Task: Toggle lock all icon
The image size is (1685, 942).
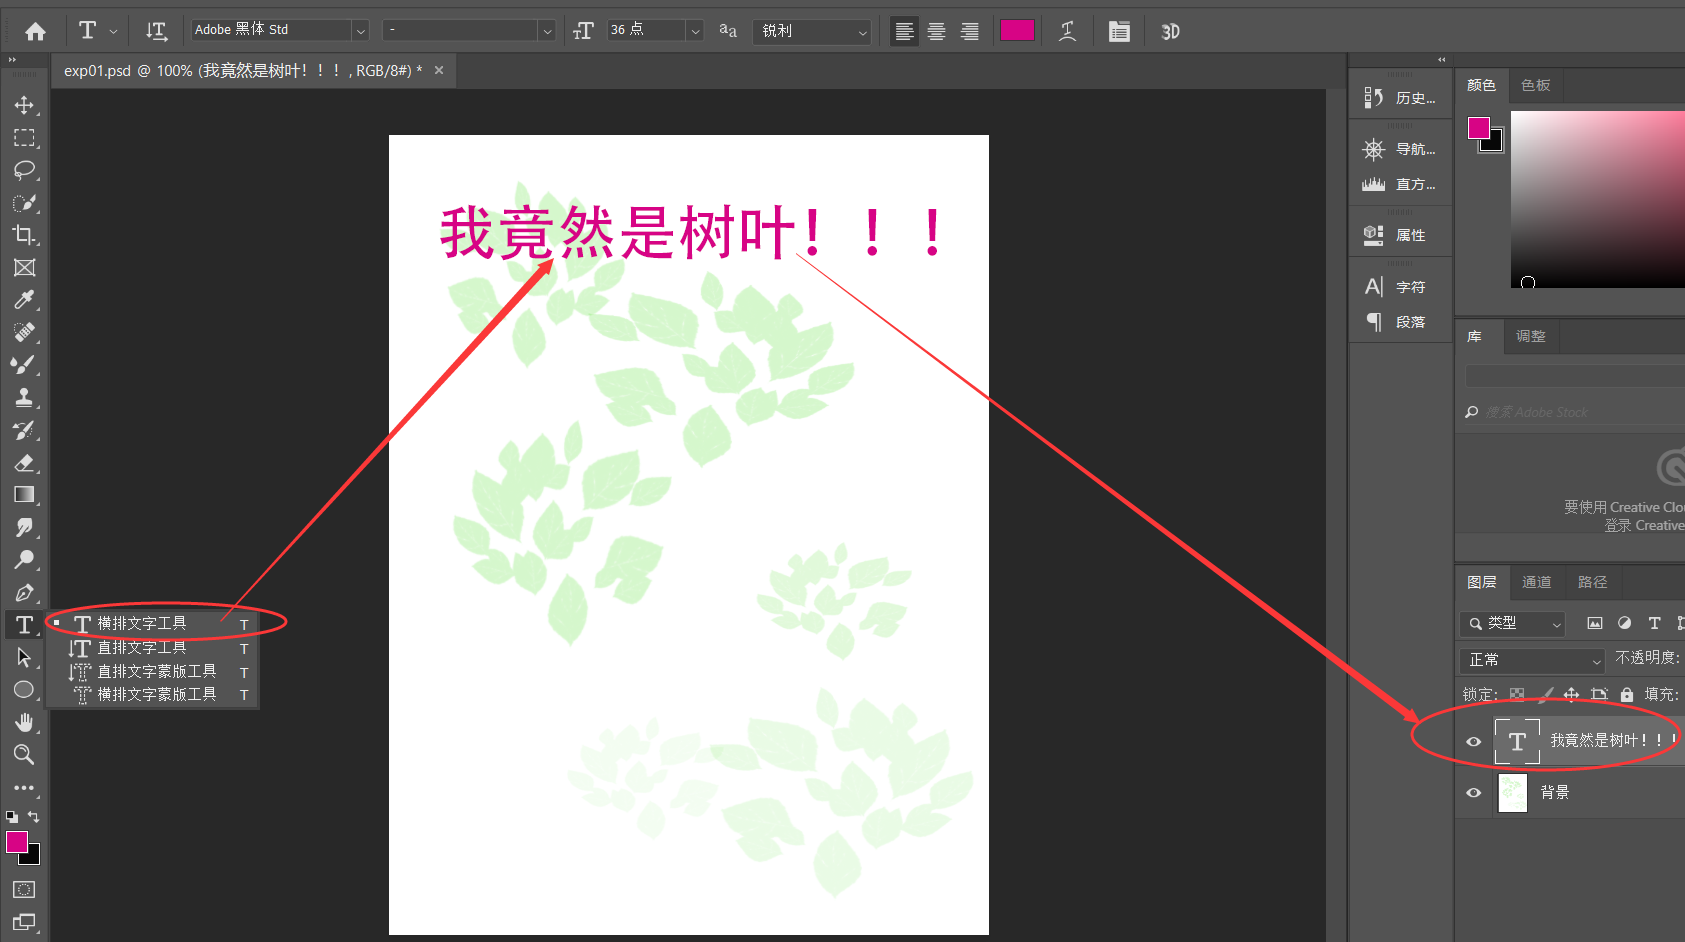Action: pyautogui.click(x=1626, y=694)
